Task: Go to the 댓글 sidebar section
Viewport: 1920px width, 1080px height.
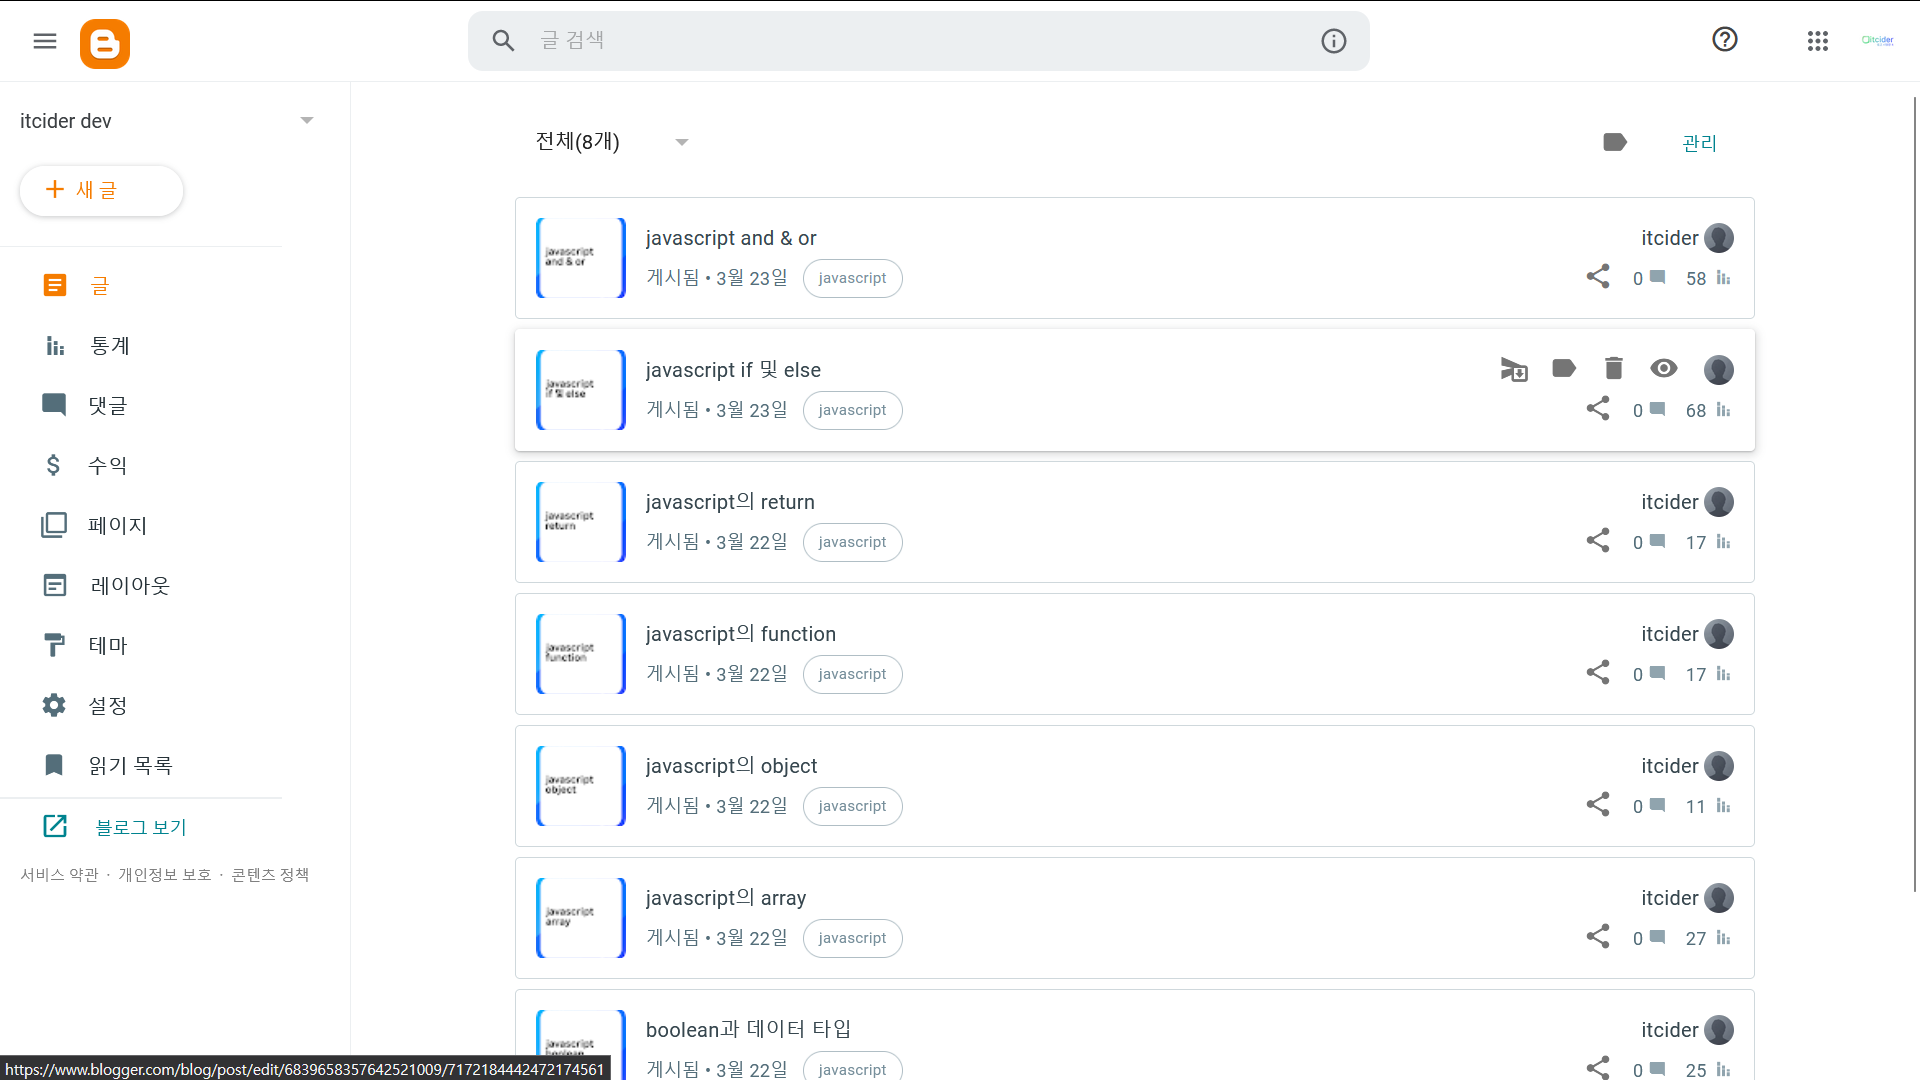Action: point(107,406)
